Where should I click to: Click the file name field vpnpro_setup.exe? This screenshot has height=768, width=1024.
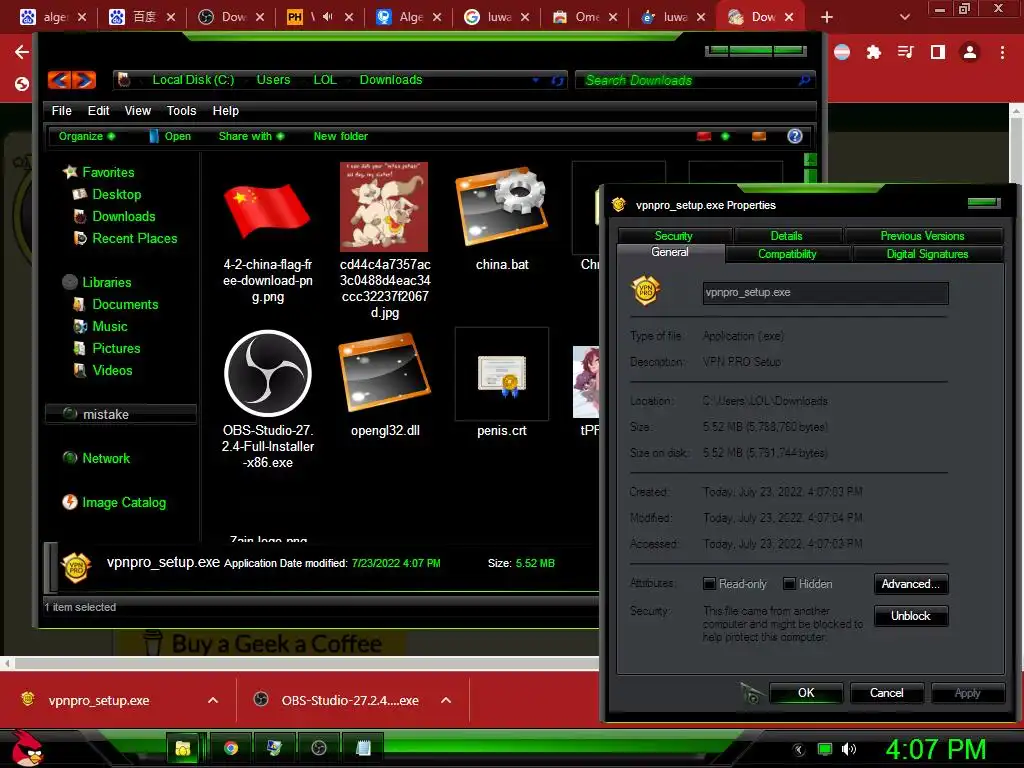pos(825,293)
